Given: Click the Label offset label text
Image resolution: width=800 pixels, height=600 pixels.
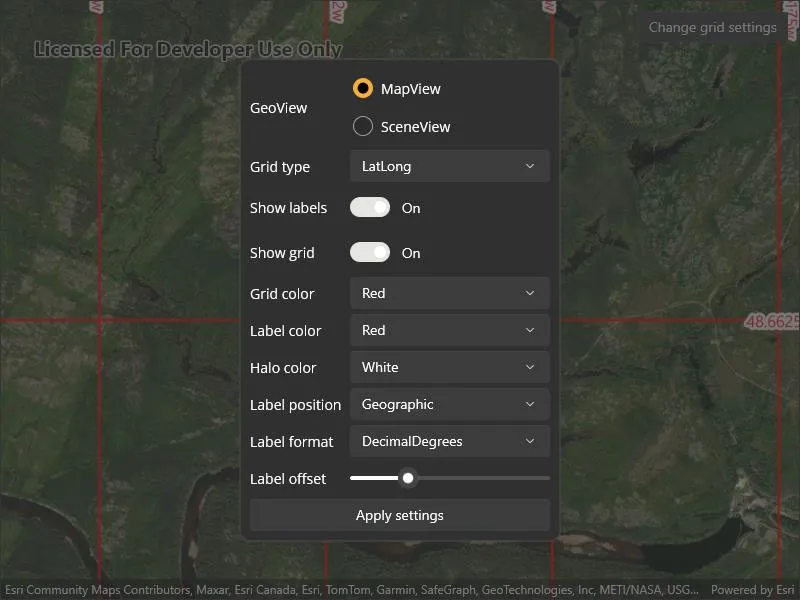Looking at the screenshot, I should pyautogui.click(x=288, y=479).
